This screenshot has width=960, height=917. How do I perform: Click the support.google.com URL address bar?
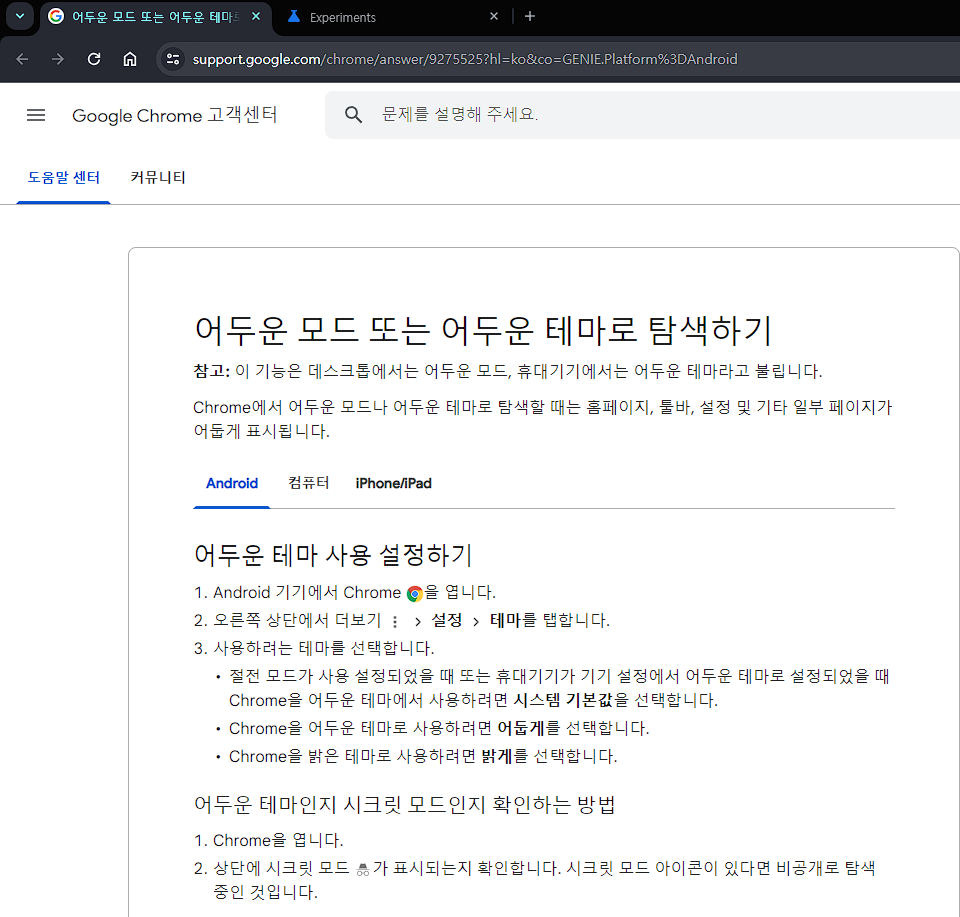click(465, 59)
